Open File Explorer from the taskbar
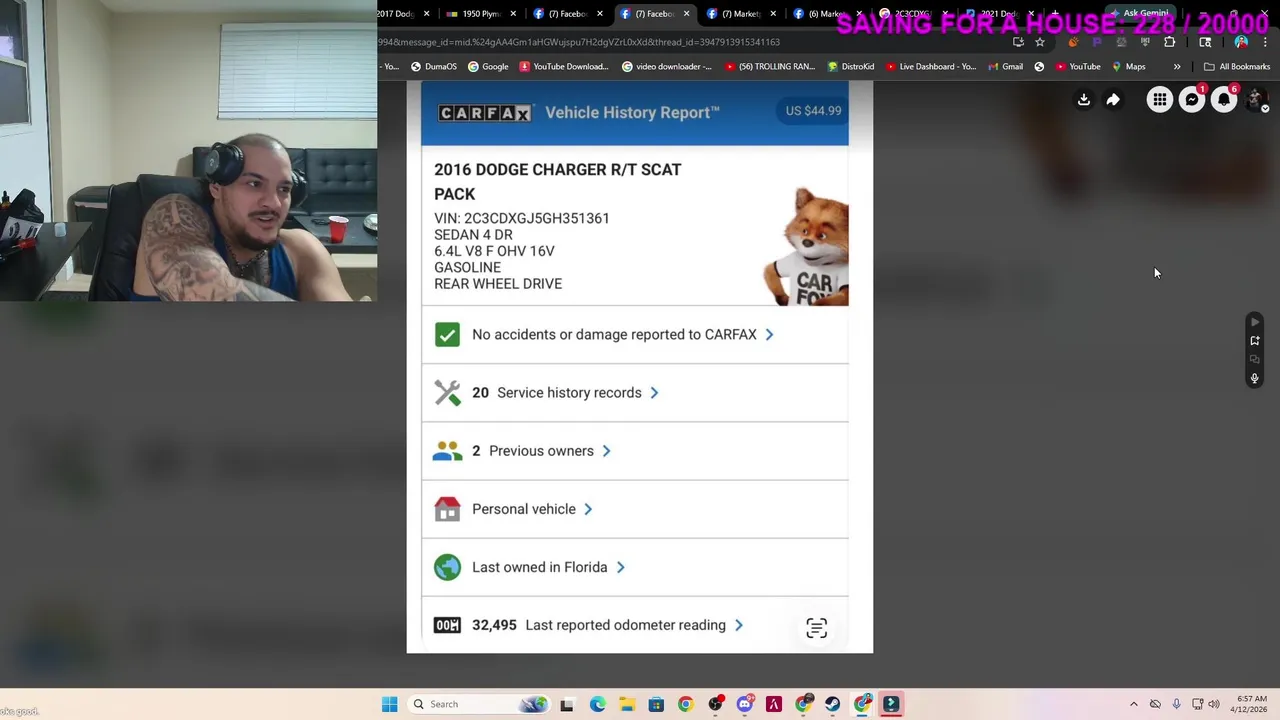This screenshot has height=720, width=1280. pos(626,704)
